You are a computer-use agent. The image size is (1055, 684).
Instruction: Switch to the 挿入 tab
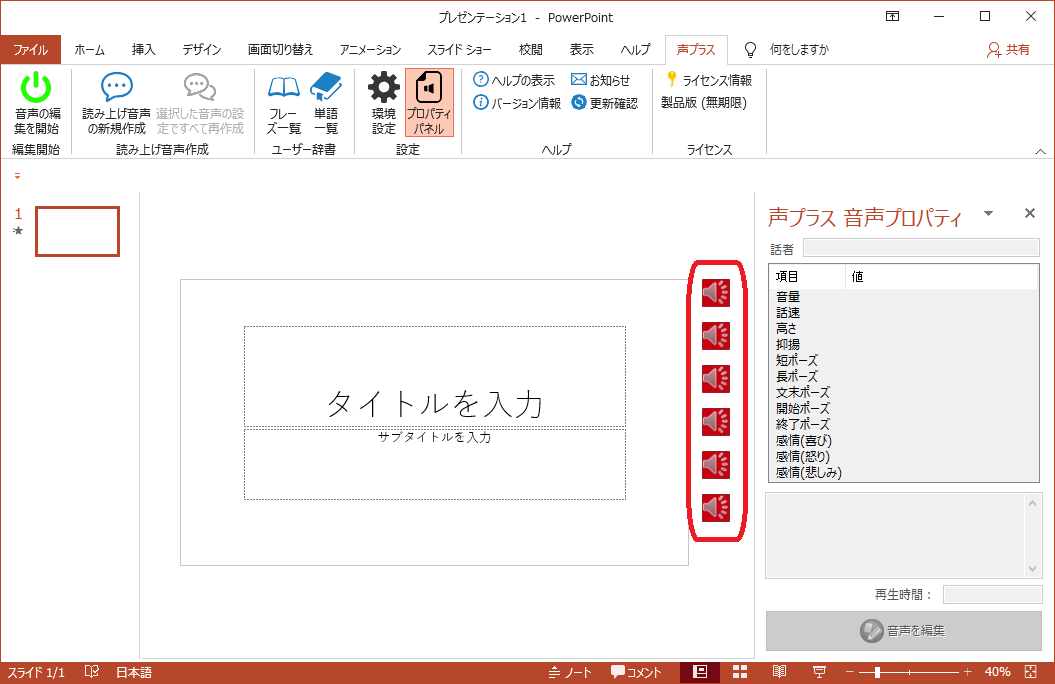point(143,50)
